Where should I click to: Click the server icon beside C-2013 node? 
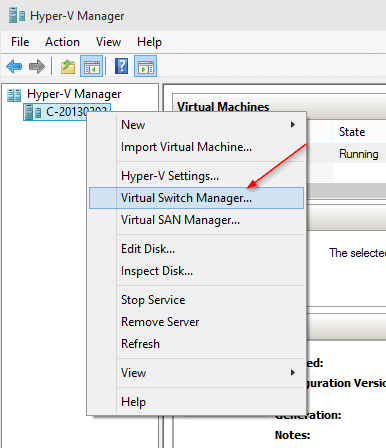(x=33, y=112)
